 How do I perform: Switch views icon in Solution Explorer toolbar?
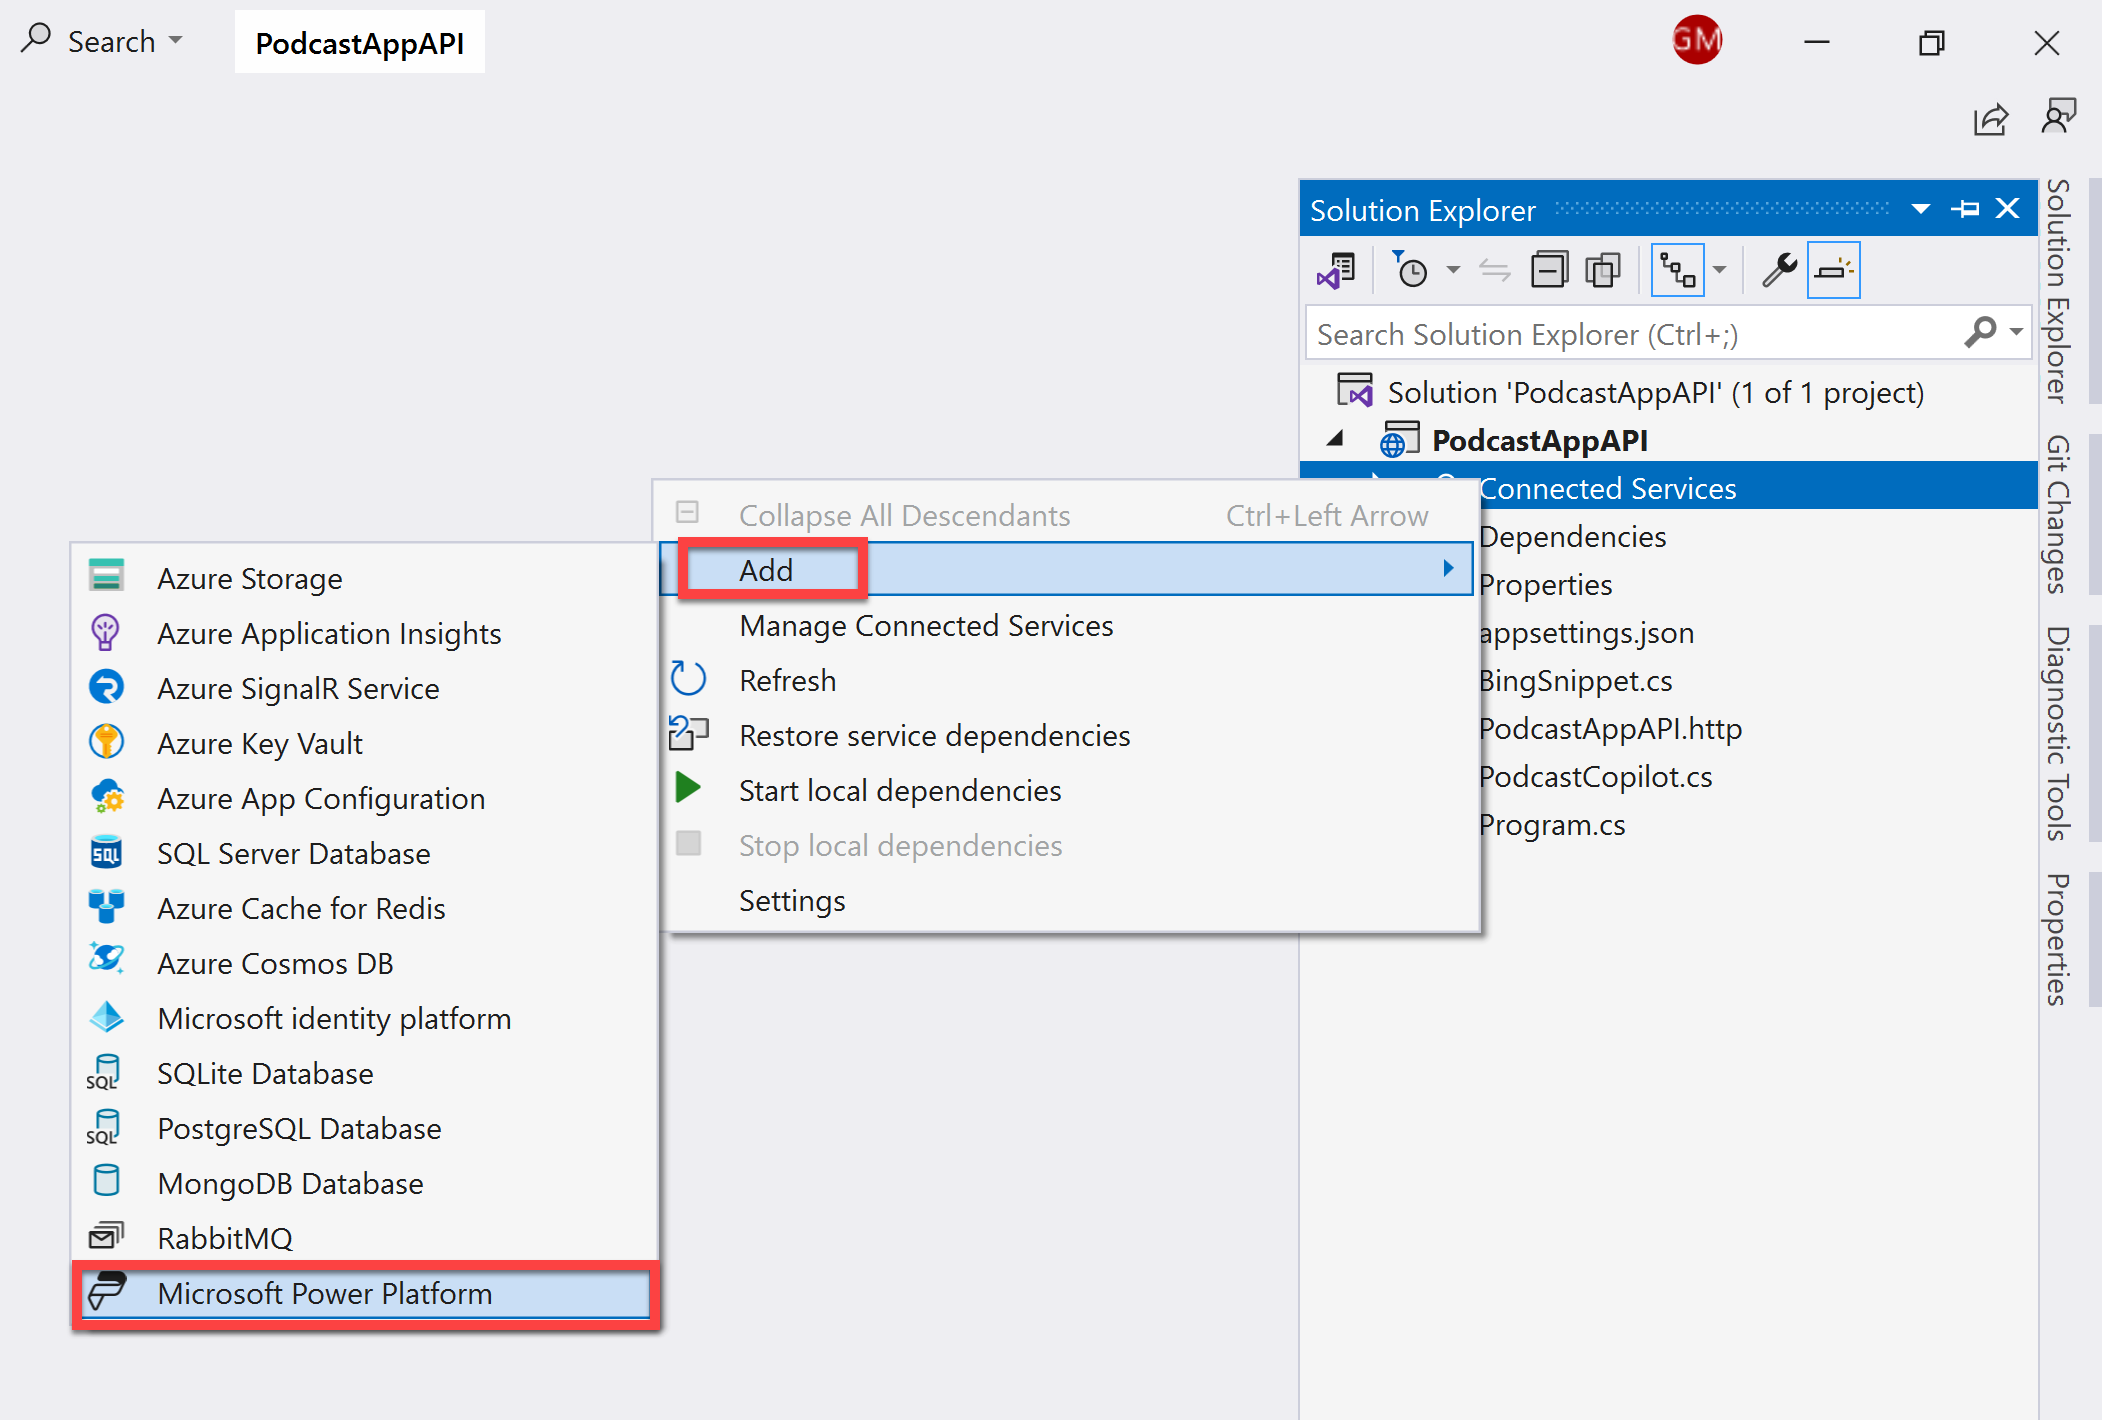pyautogui.click(x=1336, y=270)
